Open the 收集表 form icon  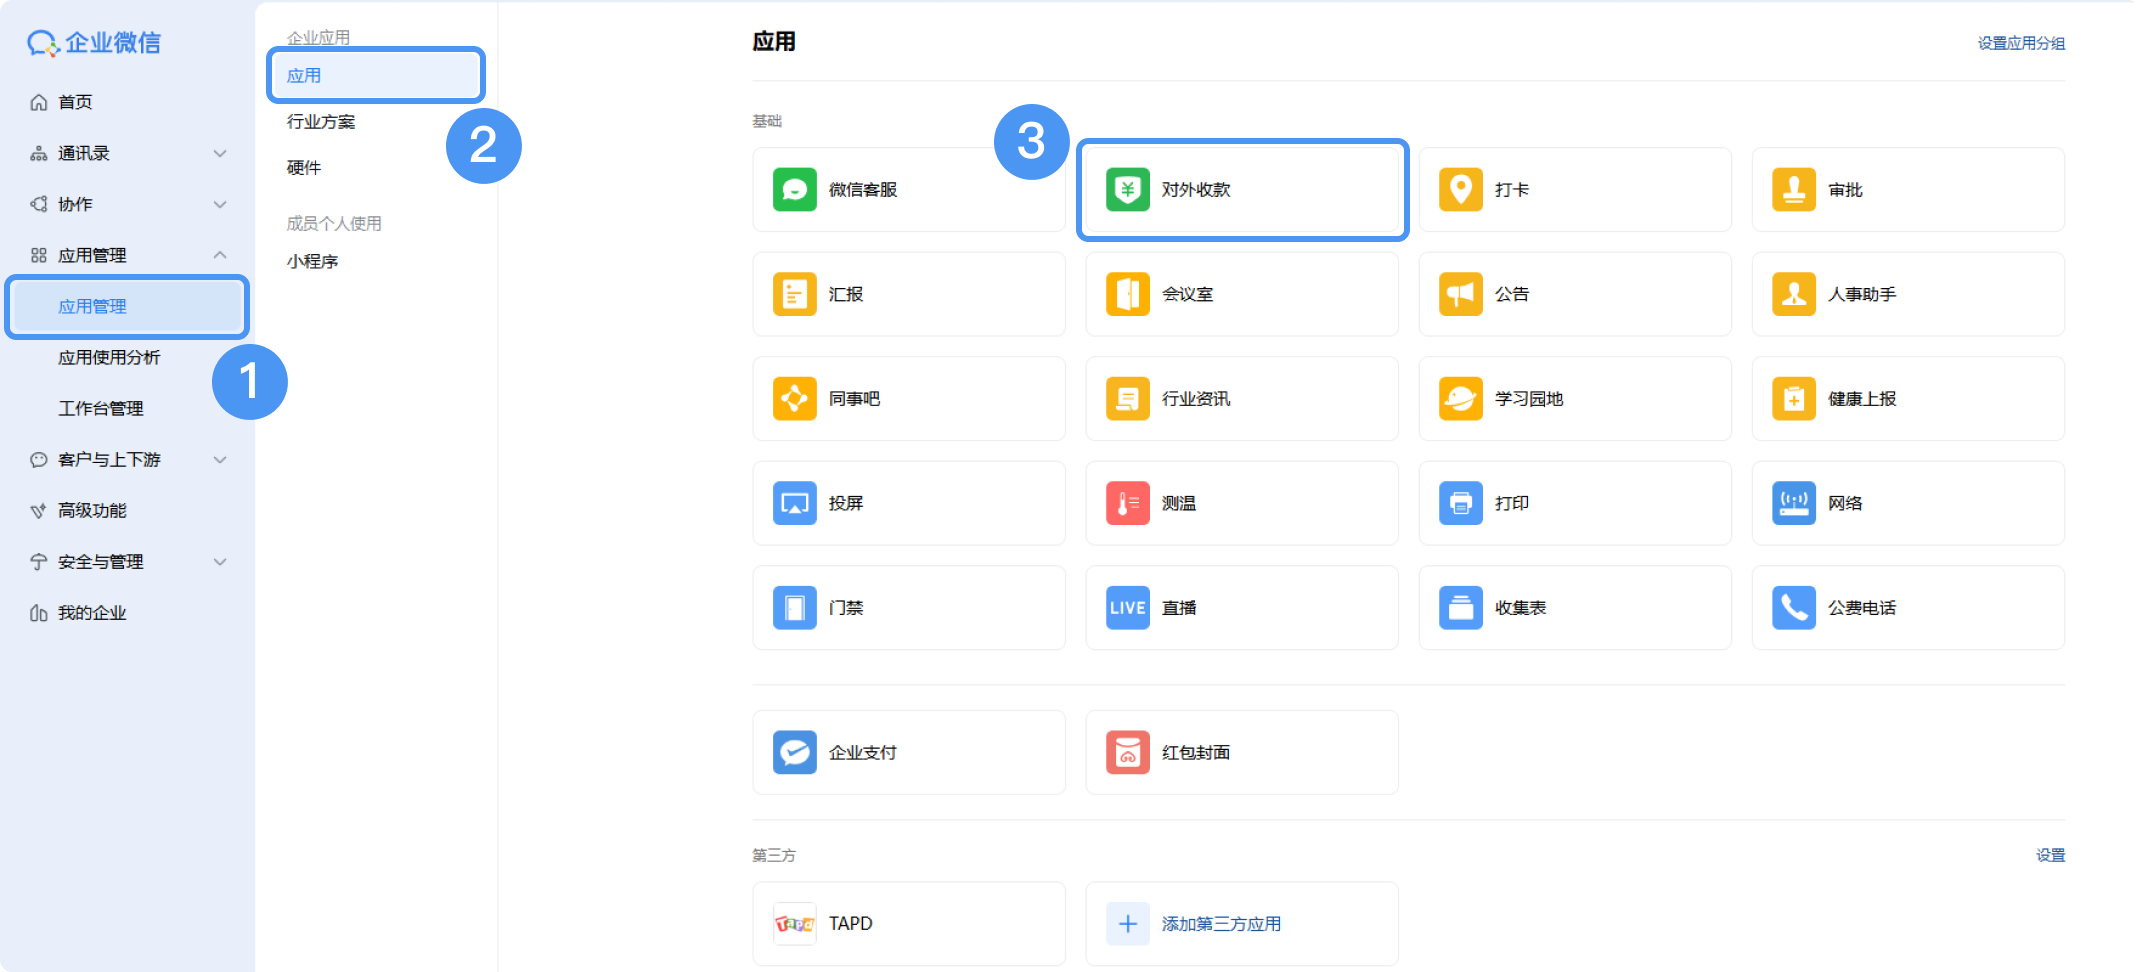pos(1460,608)
